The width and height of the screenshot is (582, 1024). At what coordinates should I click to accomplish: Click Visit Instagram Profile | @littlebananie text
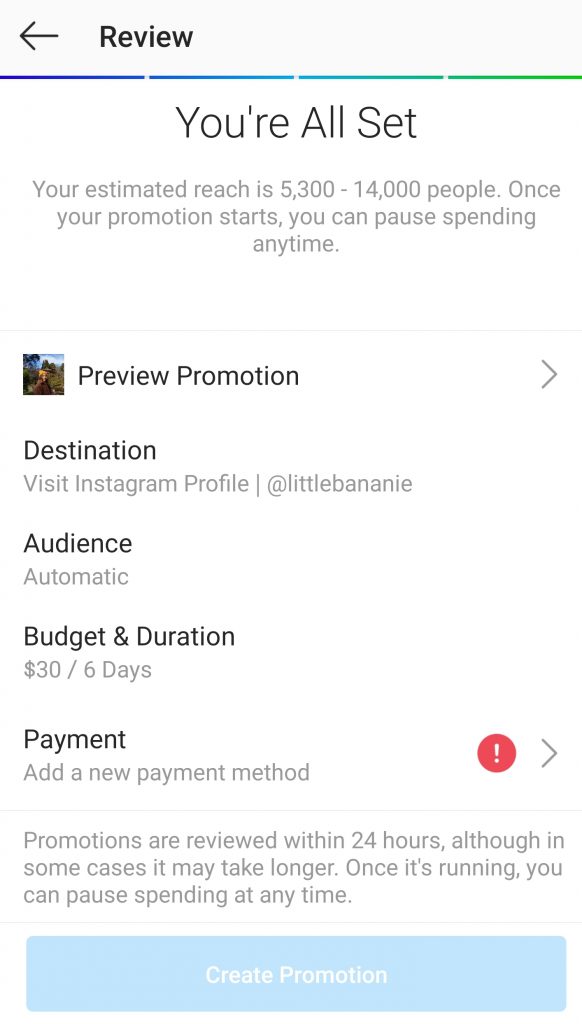218,483
